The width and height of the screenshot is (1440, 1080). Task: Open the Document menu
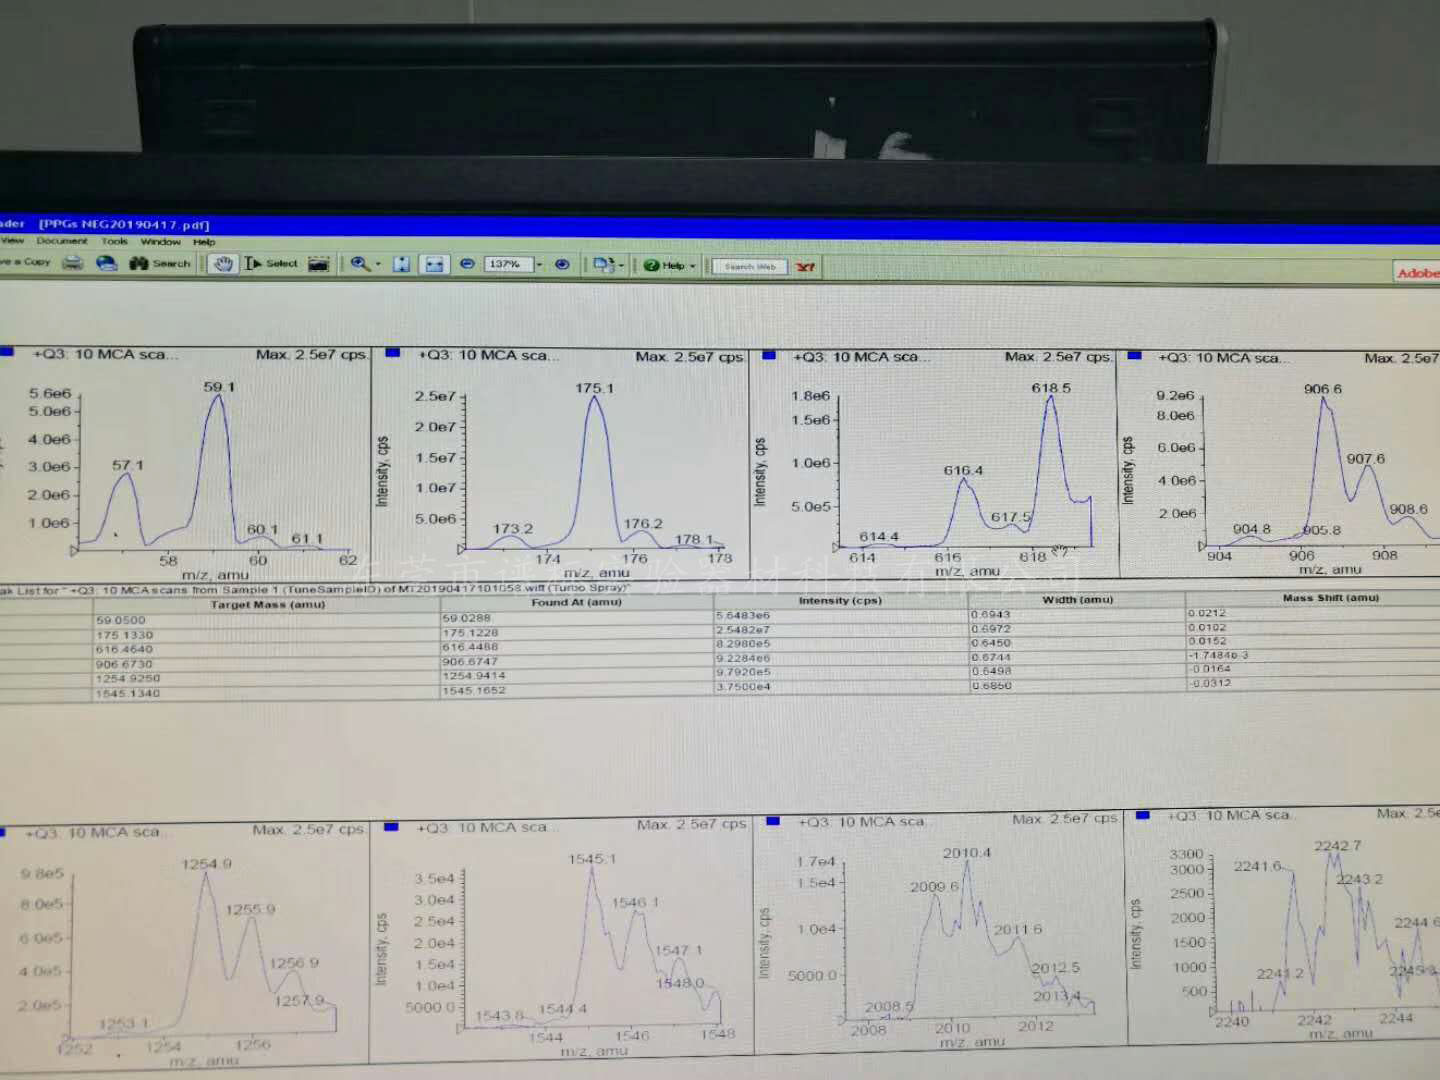point(62,241)
